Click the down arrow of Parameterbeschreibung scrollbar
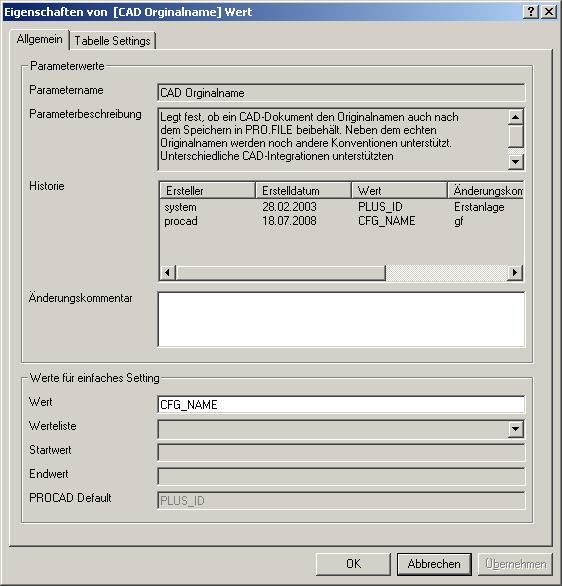 [x=516, y=162]
